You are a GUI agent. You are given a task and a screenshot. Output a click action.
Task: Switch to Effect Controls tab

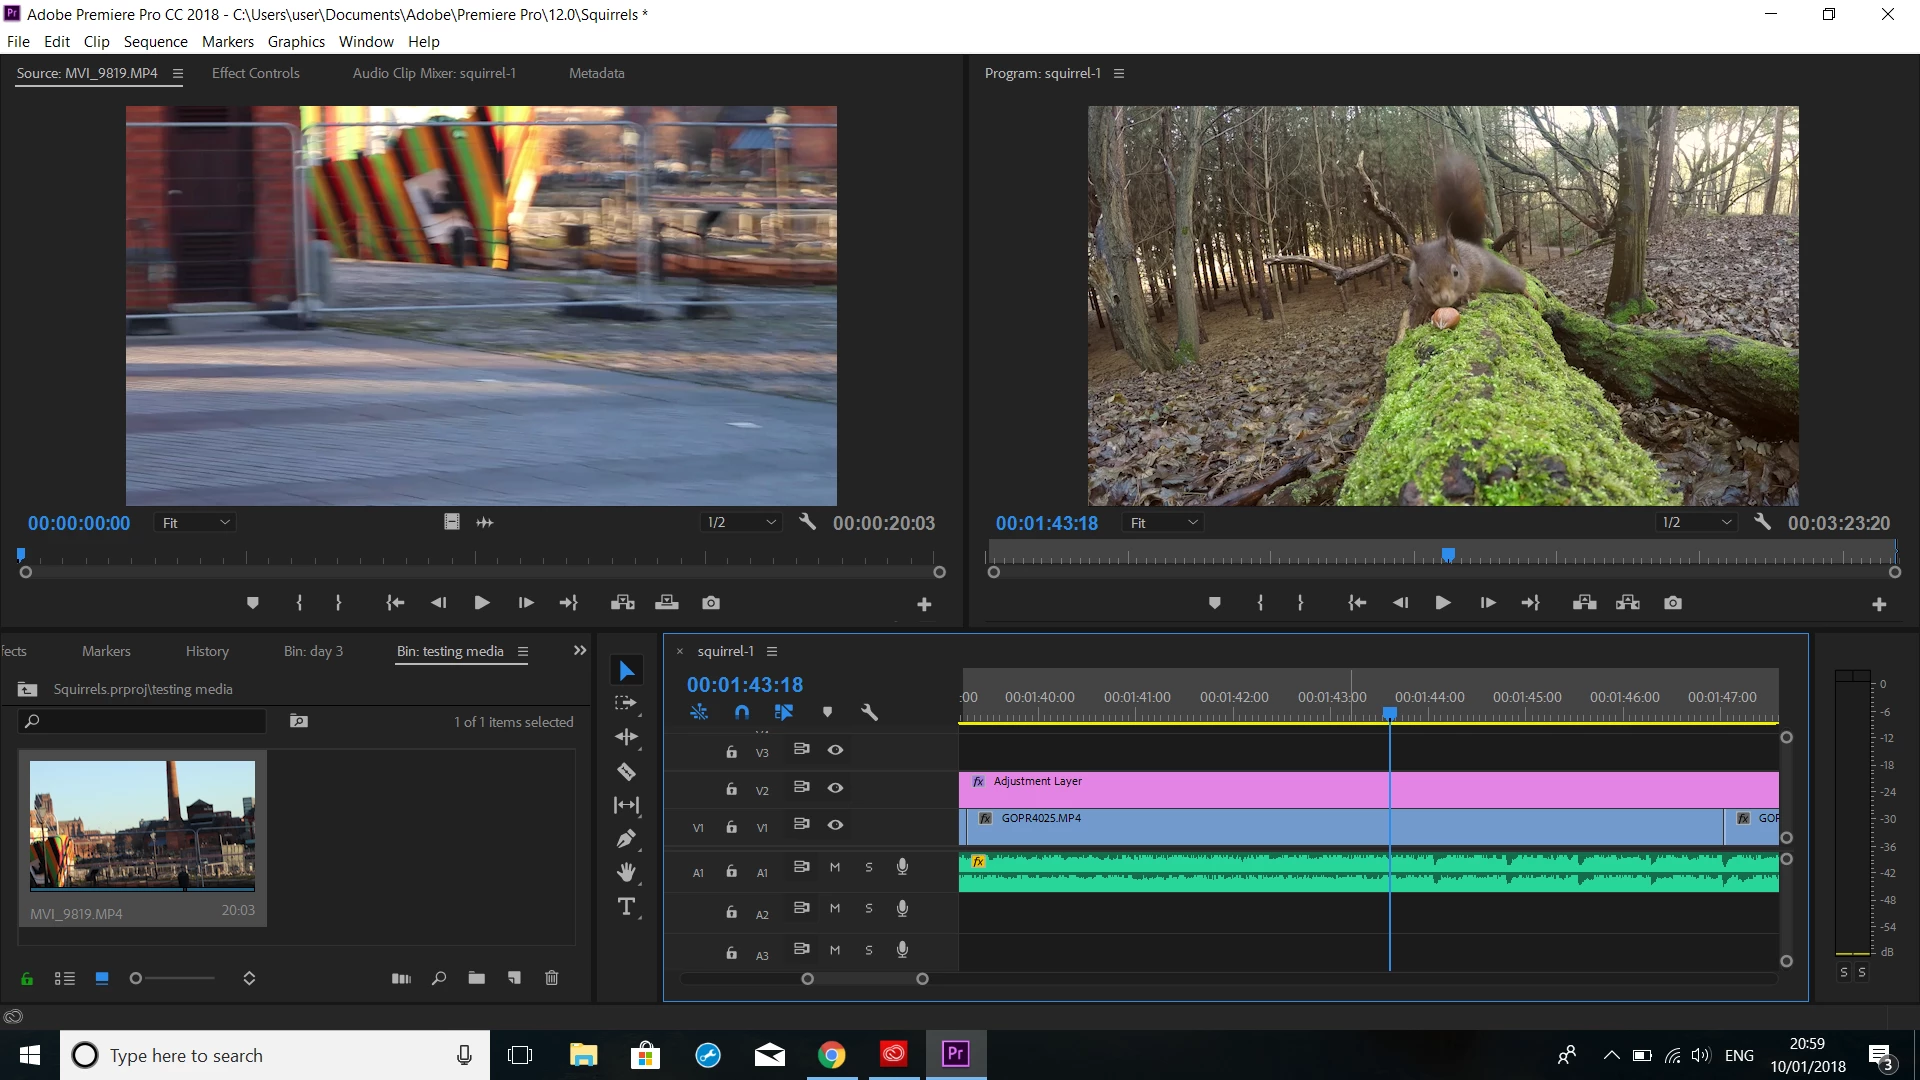[x=255, y=73]
